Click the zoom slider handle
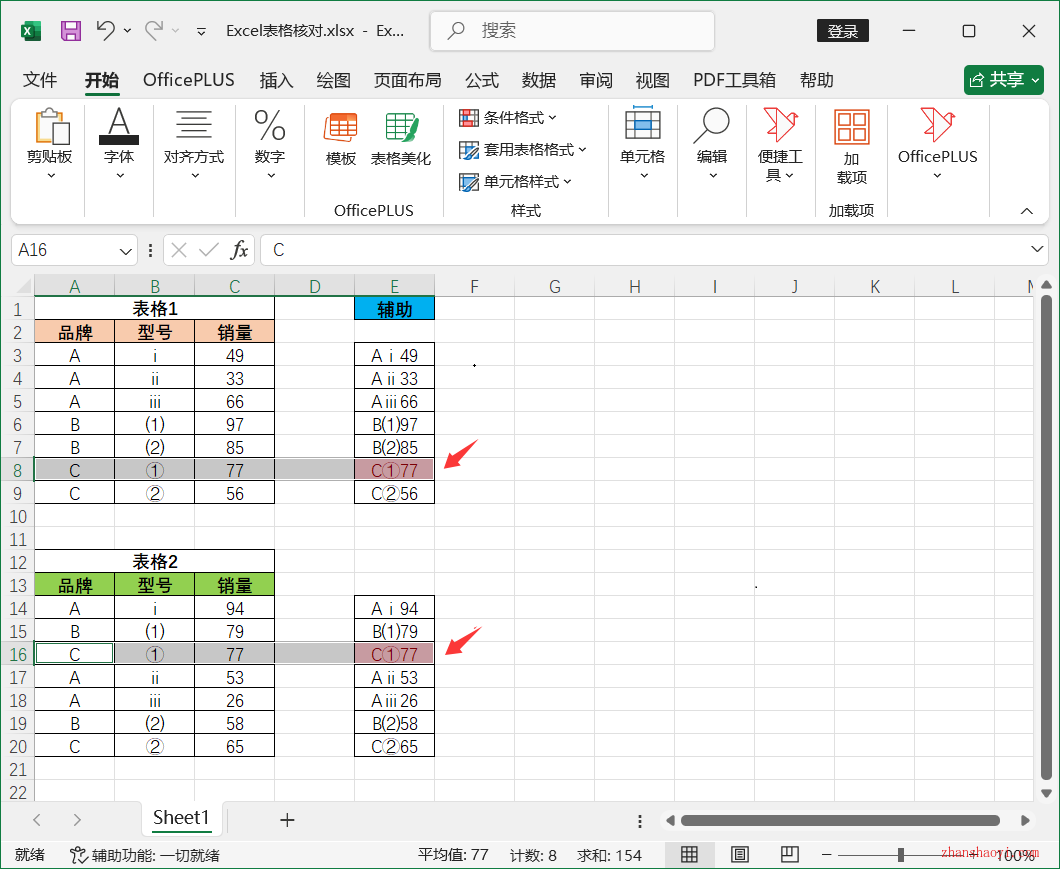The height and width of the screenshot is (869, 1060). pyautogui.click(x=901, y=855)
